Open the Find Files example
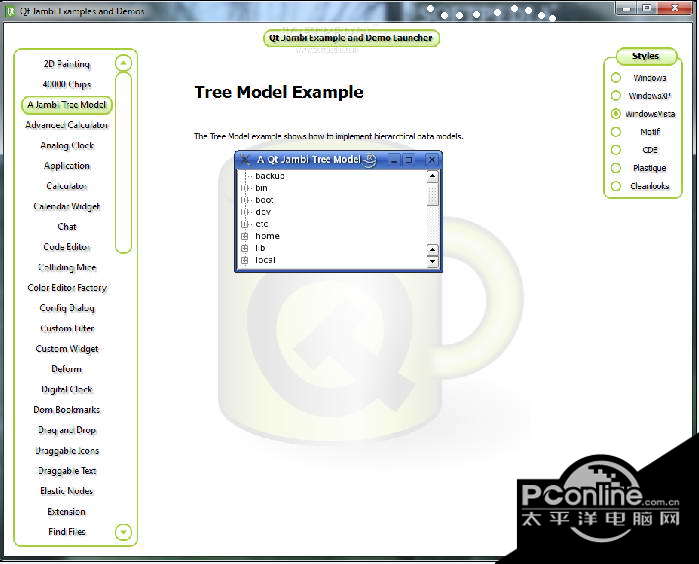Screen dimensions: 699x564 click(67, 532)
